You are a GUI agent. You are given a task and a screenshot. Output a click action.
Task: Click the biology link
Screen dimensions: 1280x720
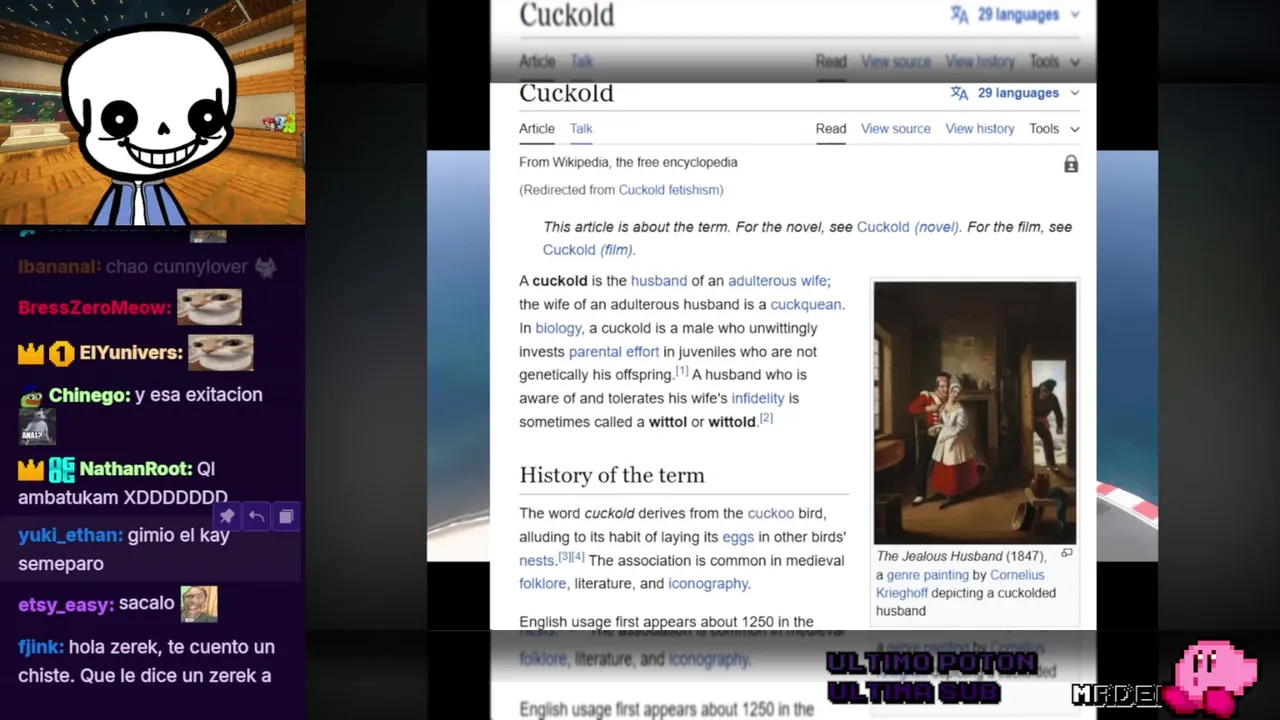558,328
